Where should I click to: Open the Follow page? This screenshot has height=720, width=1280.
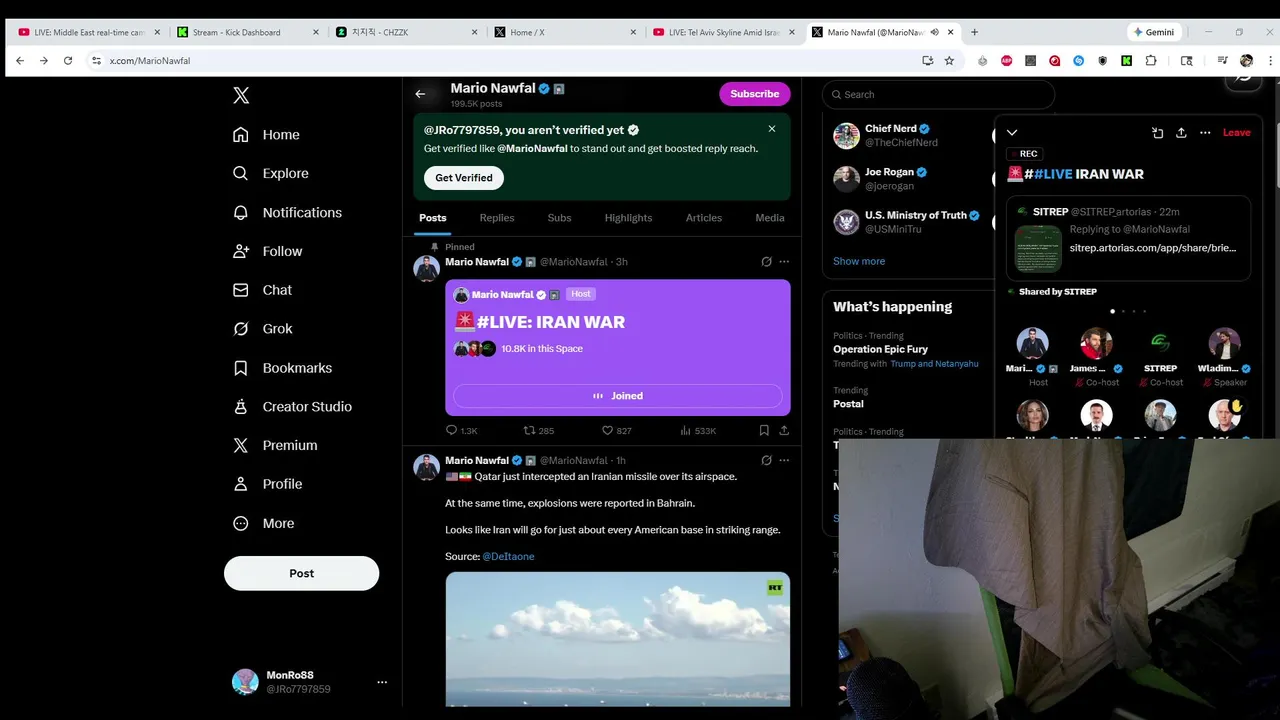268,251
